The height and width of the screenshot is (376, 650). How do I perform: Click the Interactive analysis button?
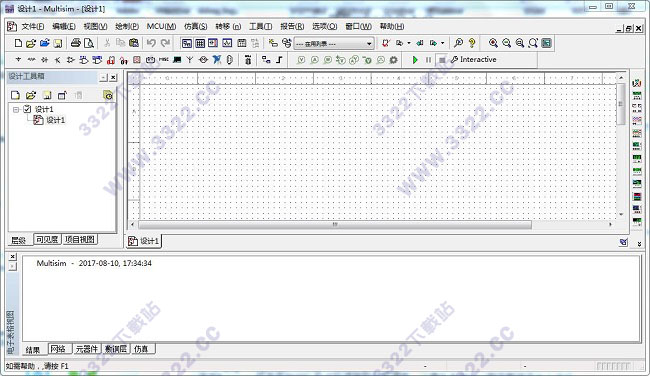(x=473, y=60)
